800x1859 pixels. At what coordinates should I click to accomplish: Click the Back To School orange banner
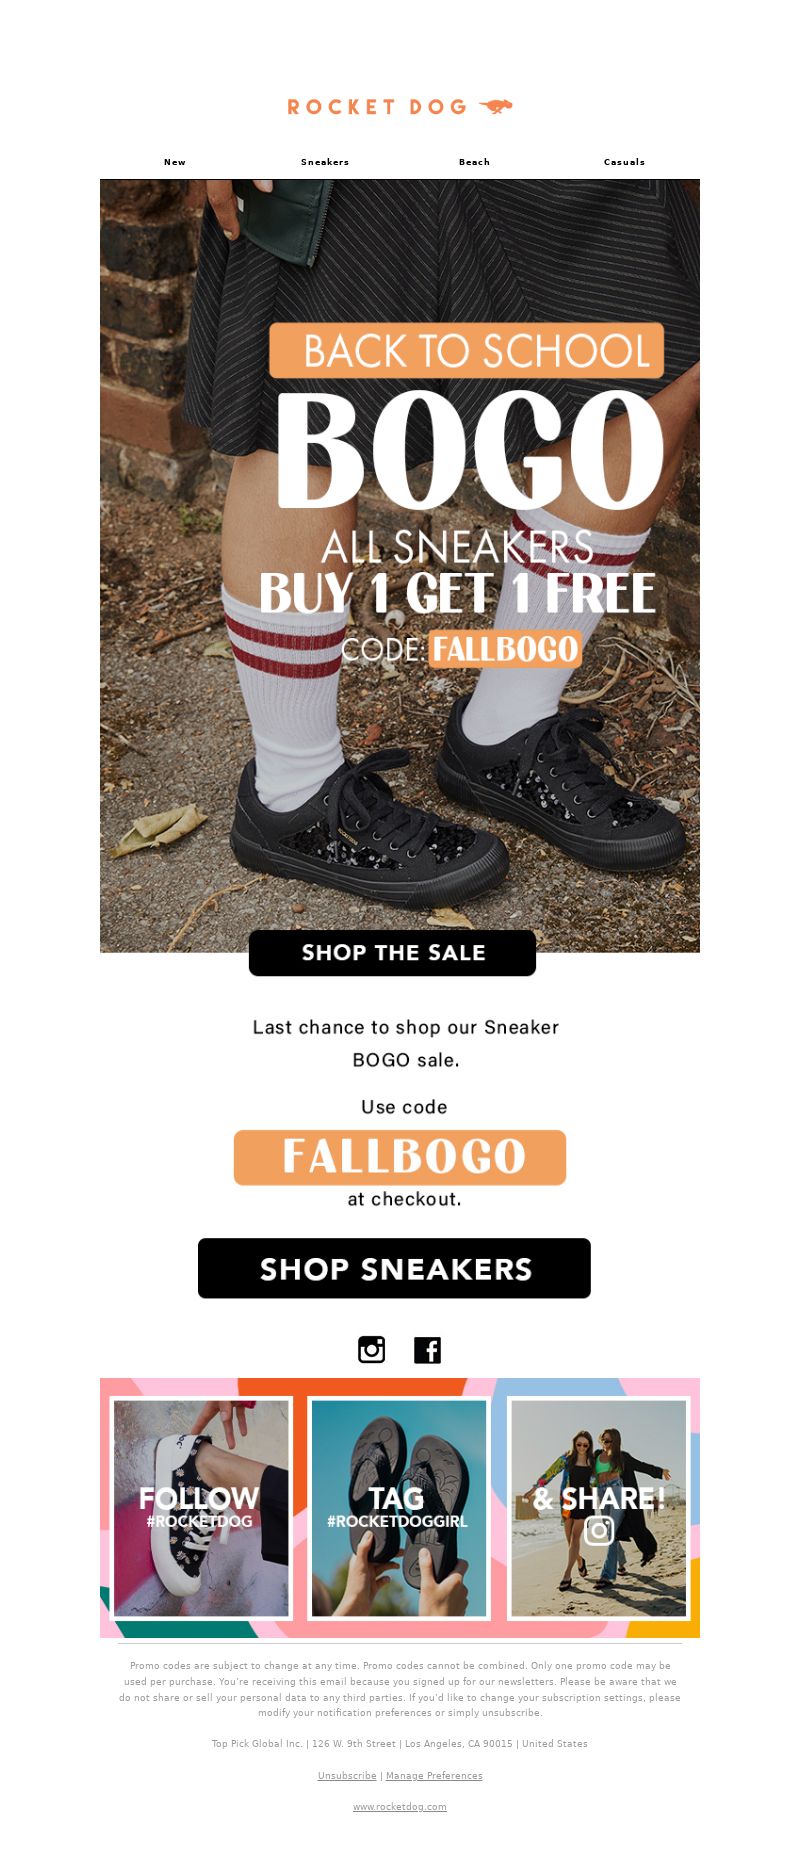467,350
